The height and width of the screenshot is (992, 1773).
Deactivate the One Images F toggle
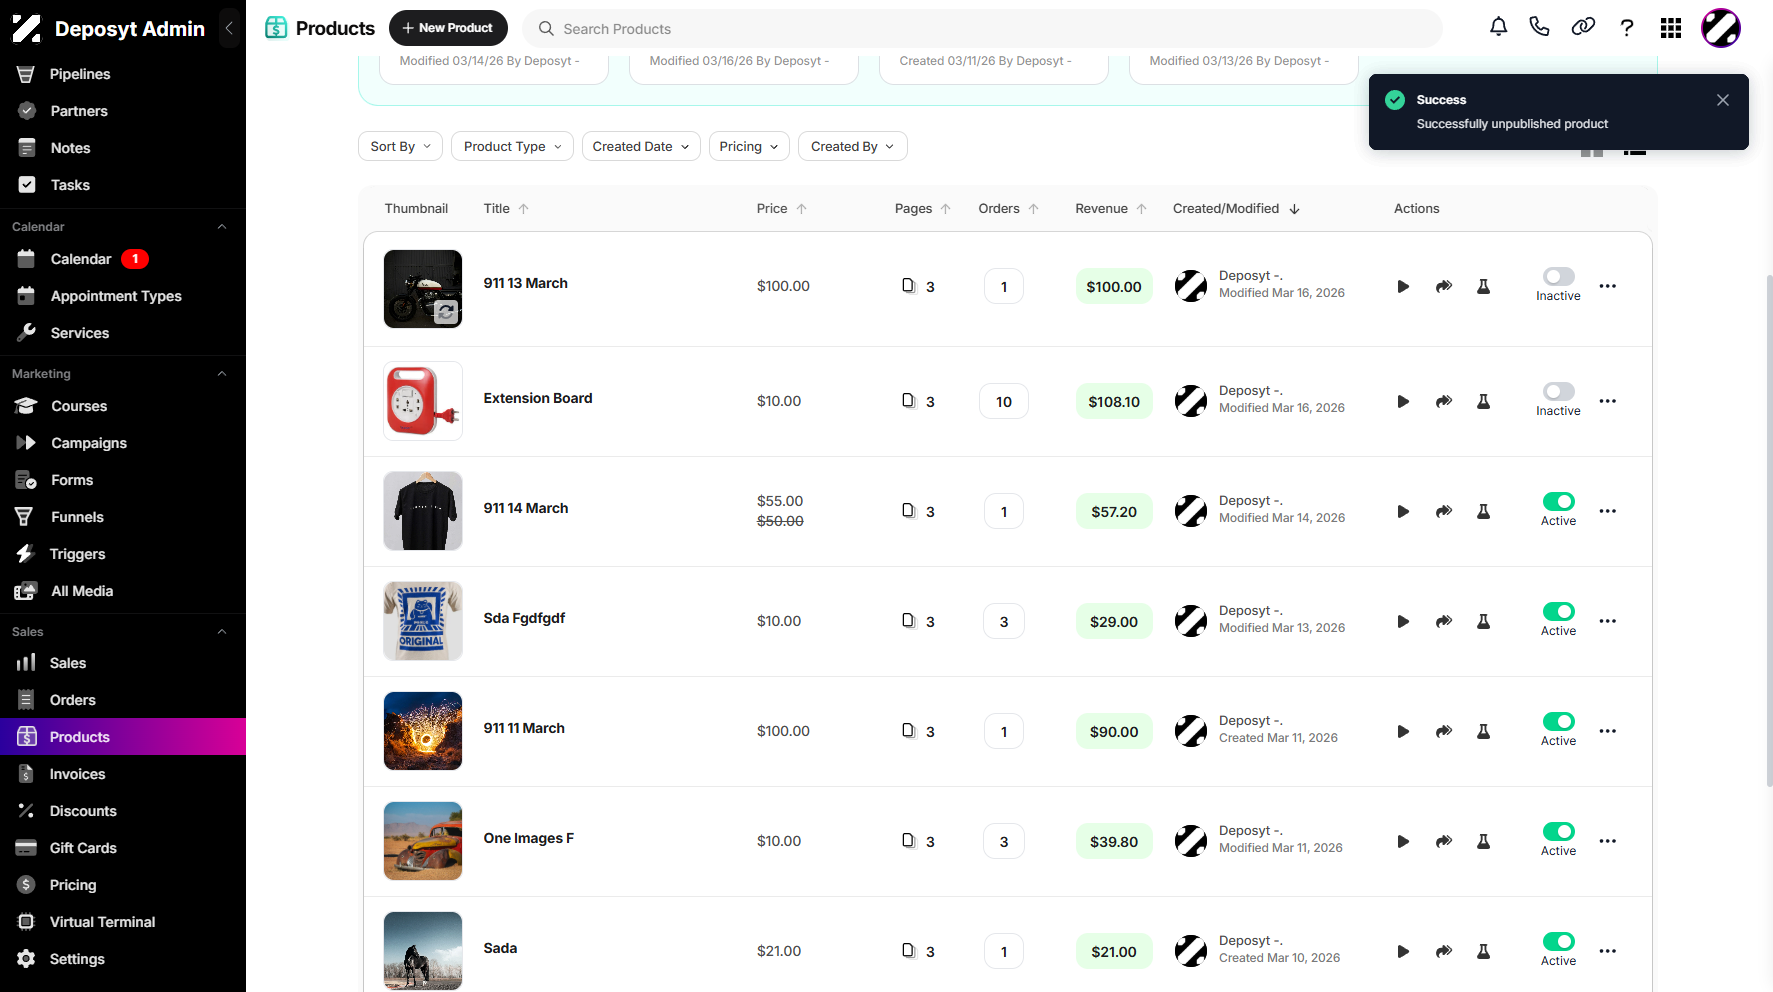point(1558,831)
